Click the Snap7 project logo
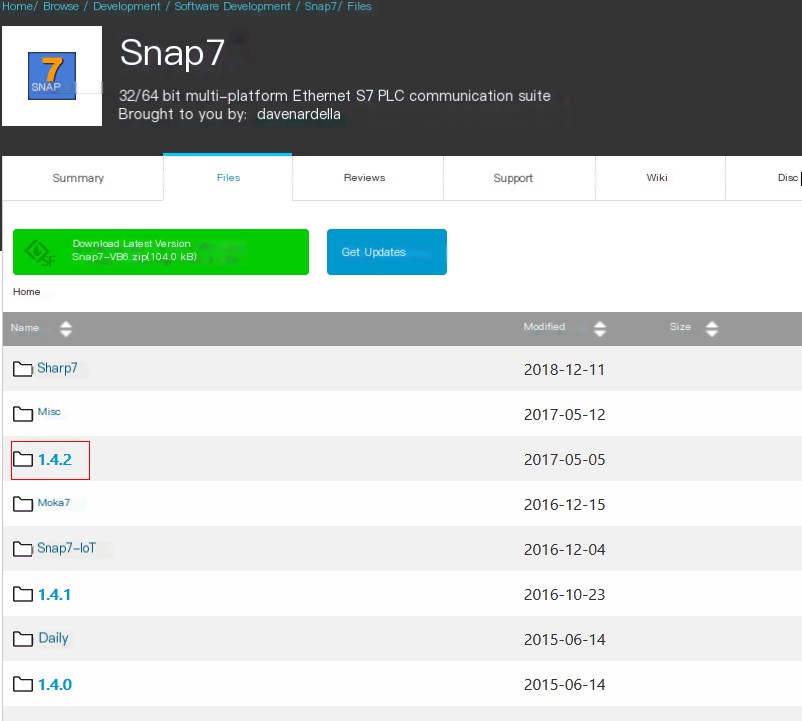This screenshot has width=802, height=721. [52, 76]
